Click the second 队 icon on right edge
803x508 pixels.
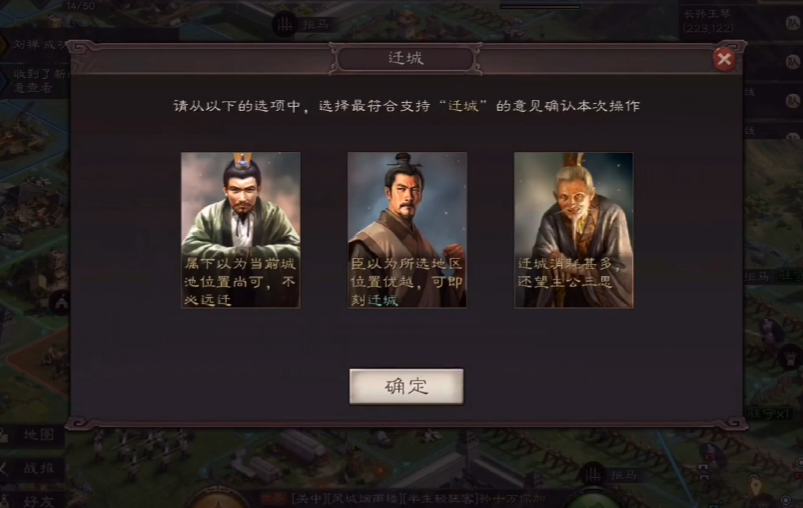793,61
